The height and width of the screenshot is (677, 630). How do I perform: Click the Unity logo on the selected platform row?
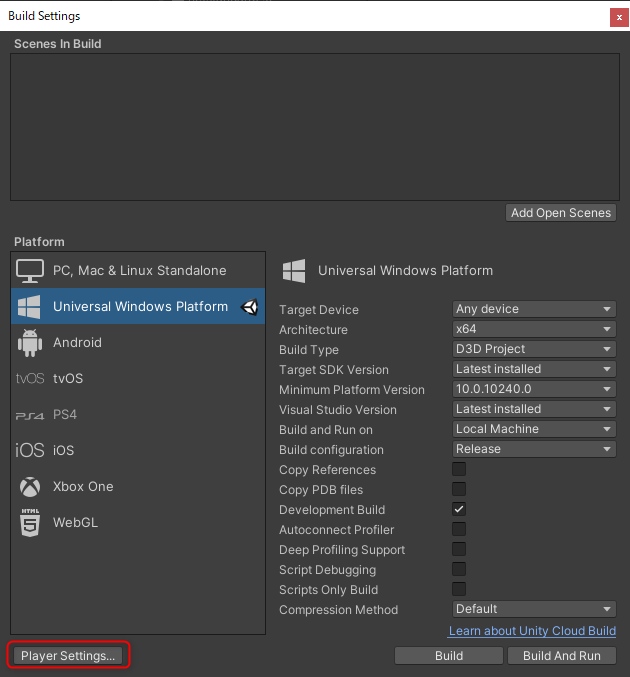pyautogui.click(x=250, y=307)
